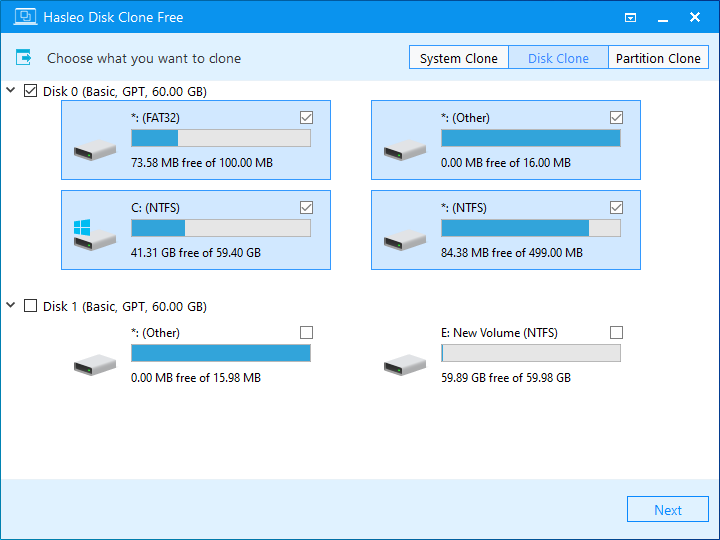Click the FAT32 partition usage bar
The height and width of the screenshot is (540, 720).
221,138
